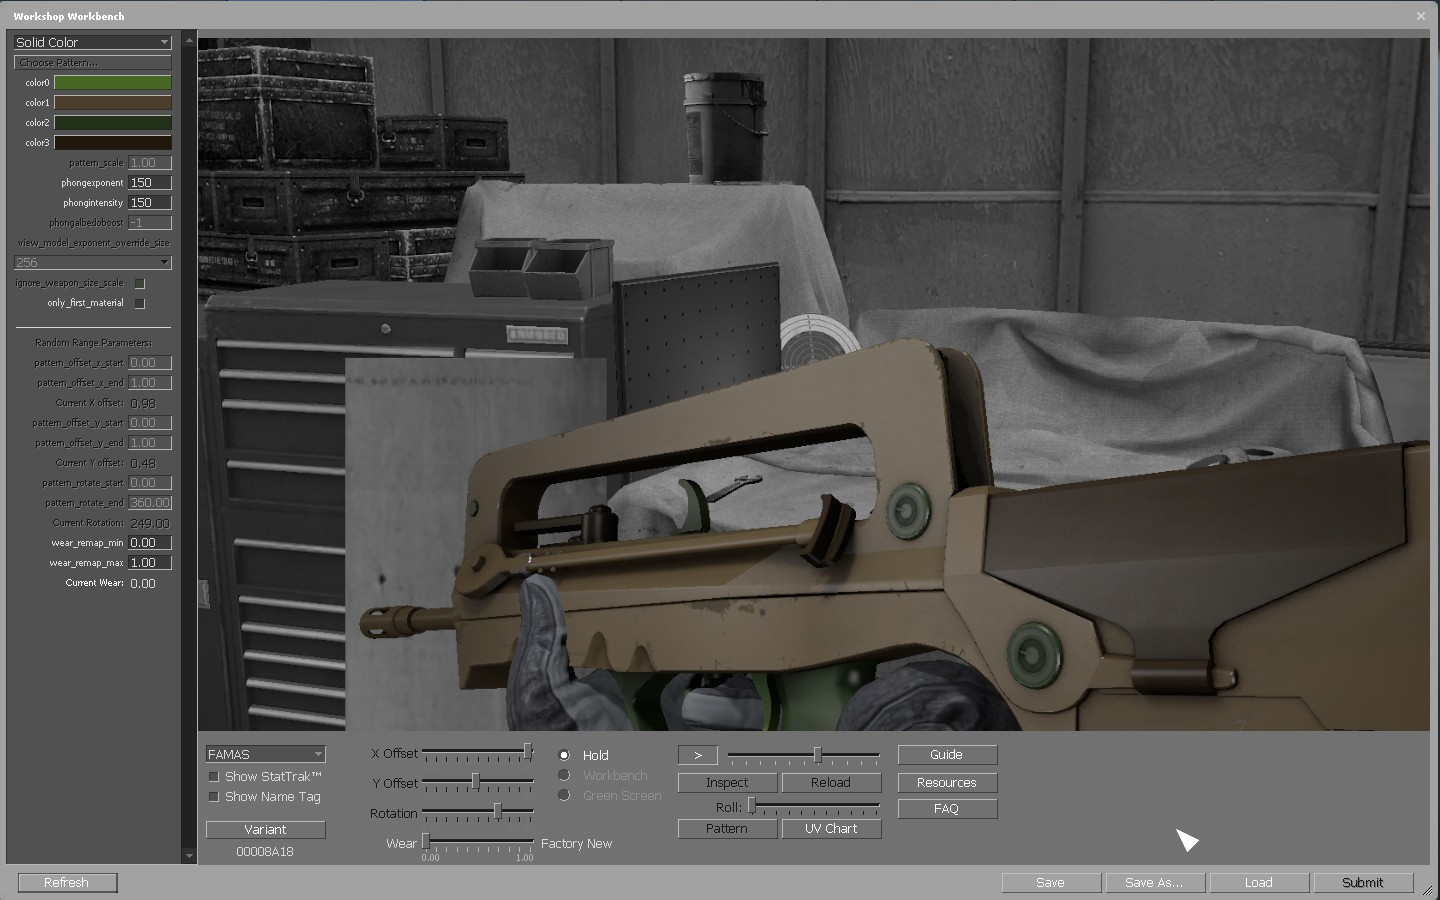The image size is (1440, 900).
Task: Click the left panel scrollbar down arrow
Action: (189, 856)
